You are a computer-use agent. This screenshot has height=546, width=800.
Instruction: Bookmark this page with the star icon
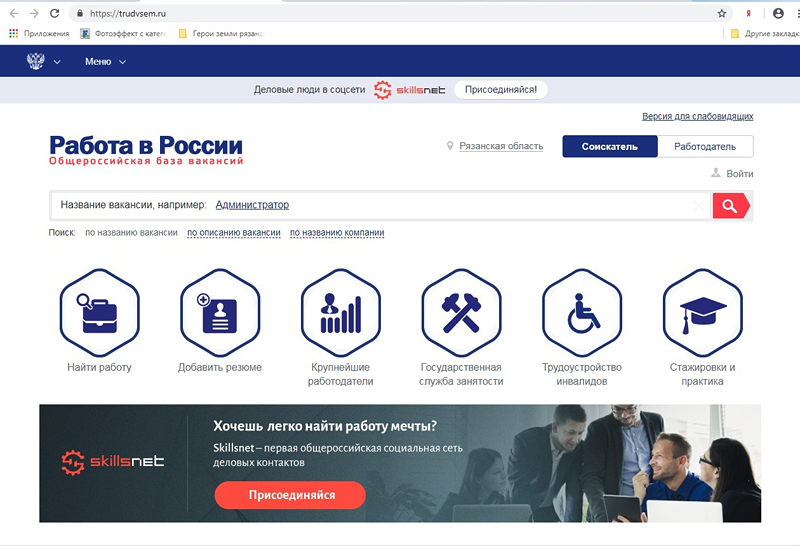coord(721,14)
